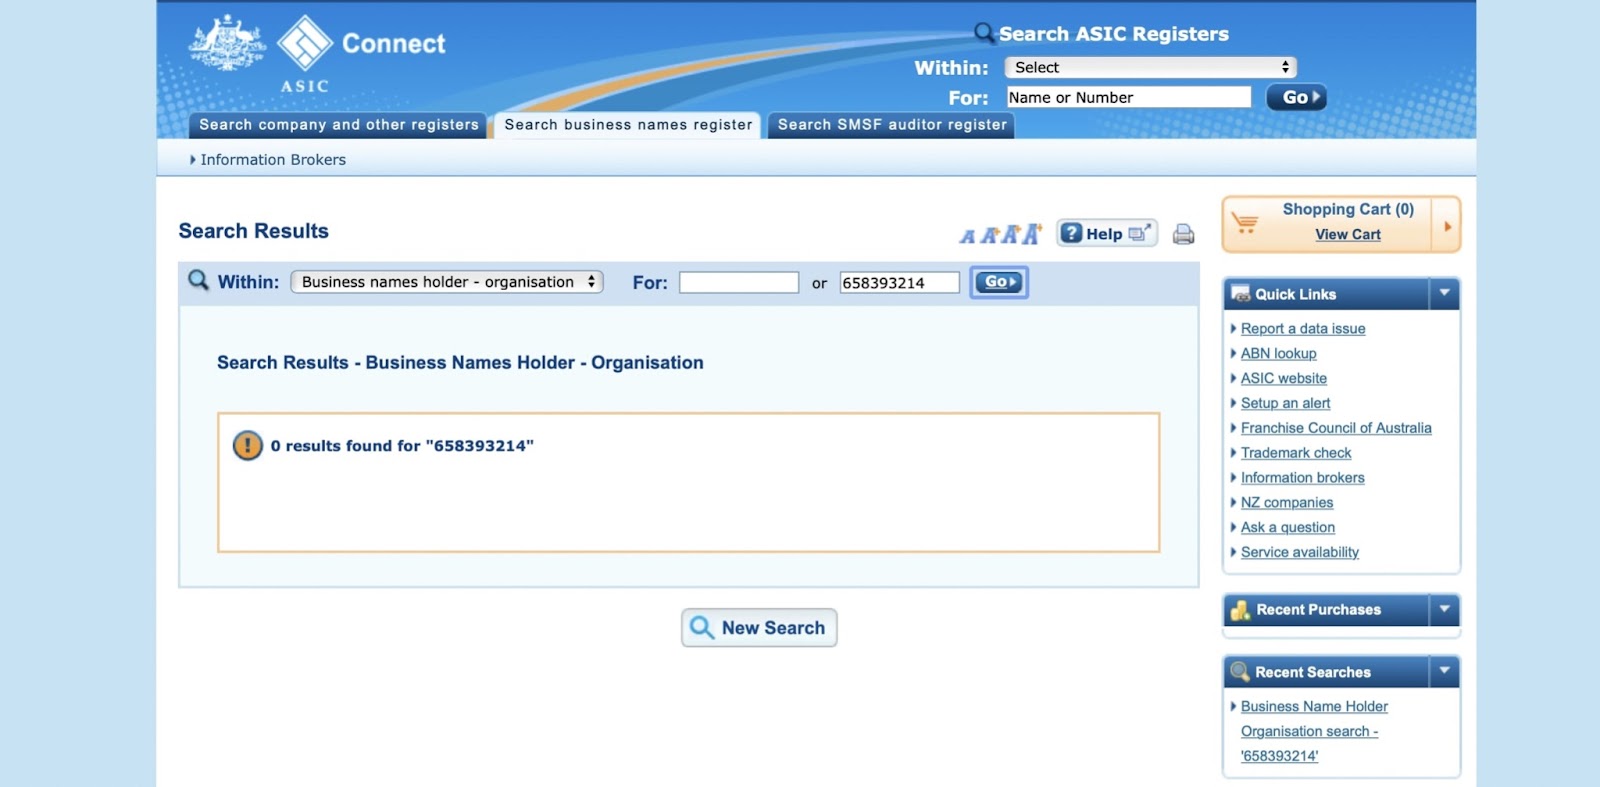The height and width of the screenshot is (787, 1600).
Task: Click the Quick Links panel icon
Action: click(1241, 294)
